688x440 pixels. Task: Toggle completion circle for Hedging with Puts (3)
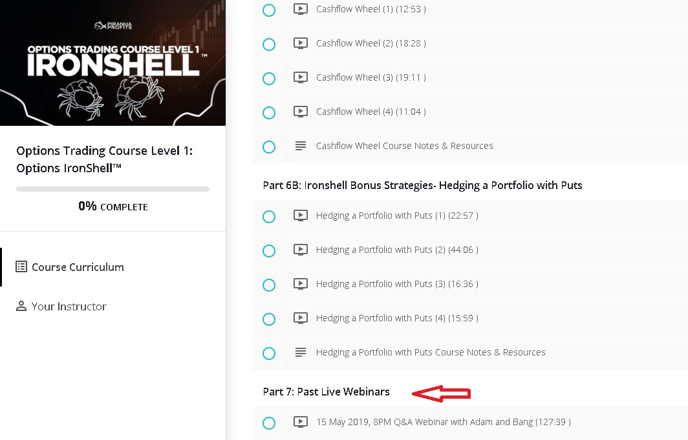(x=269, y=285)
